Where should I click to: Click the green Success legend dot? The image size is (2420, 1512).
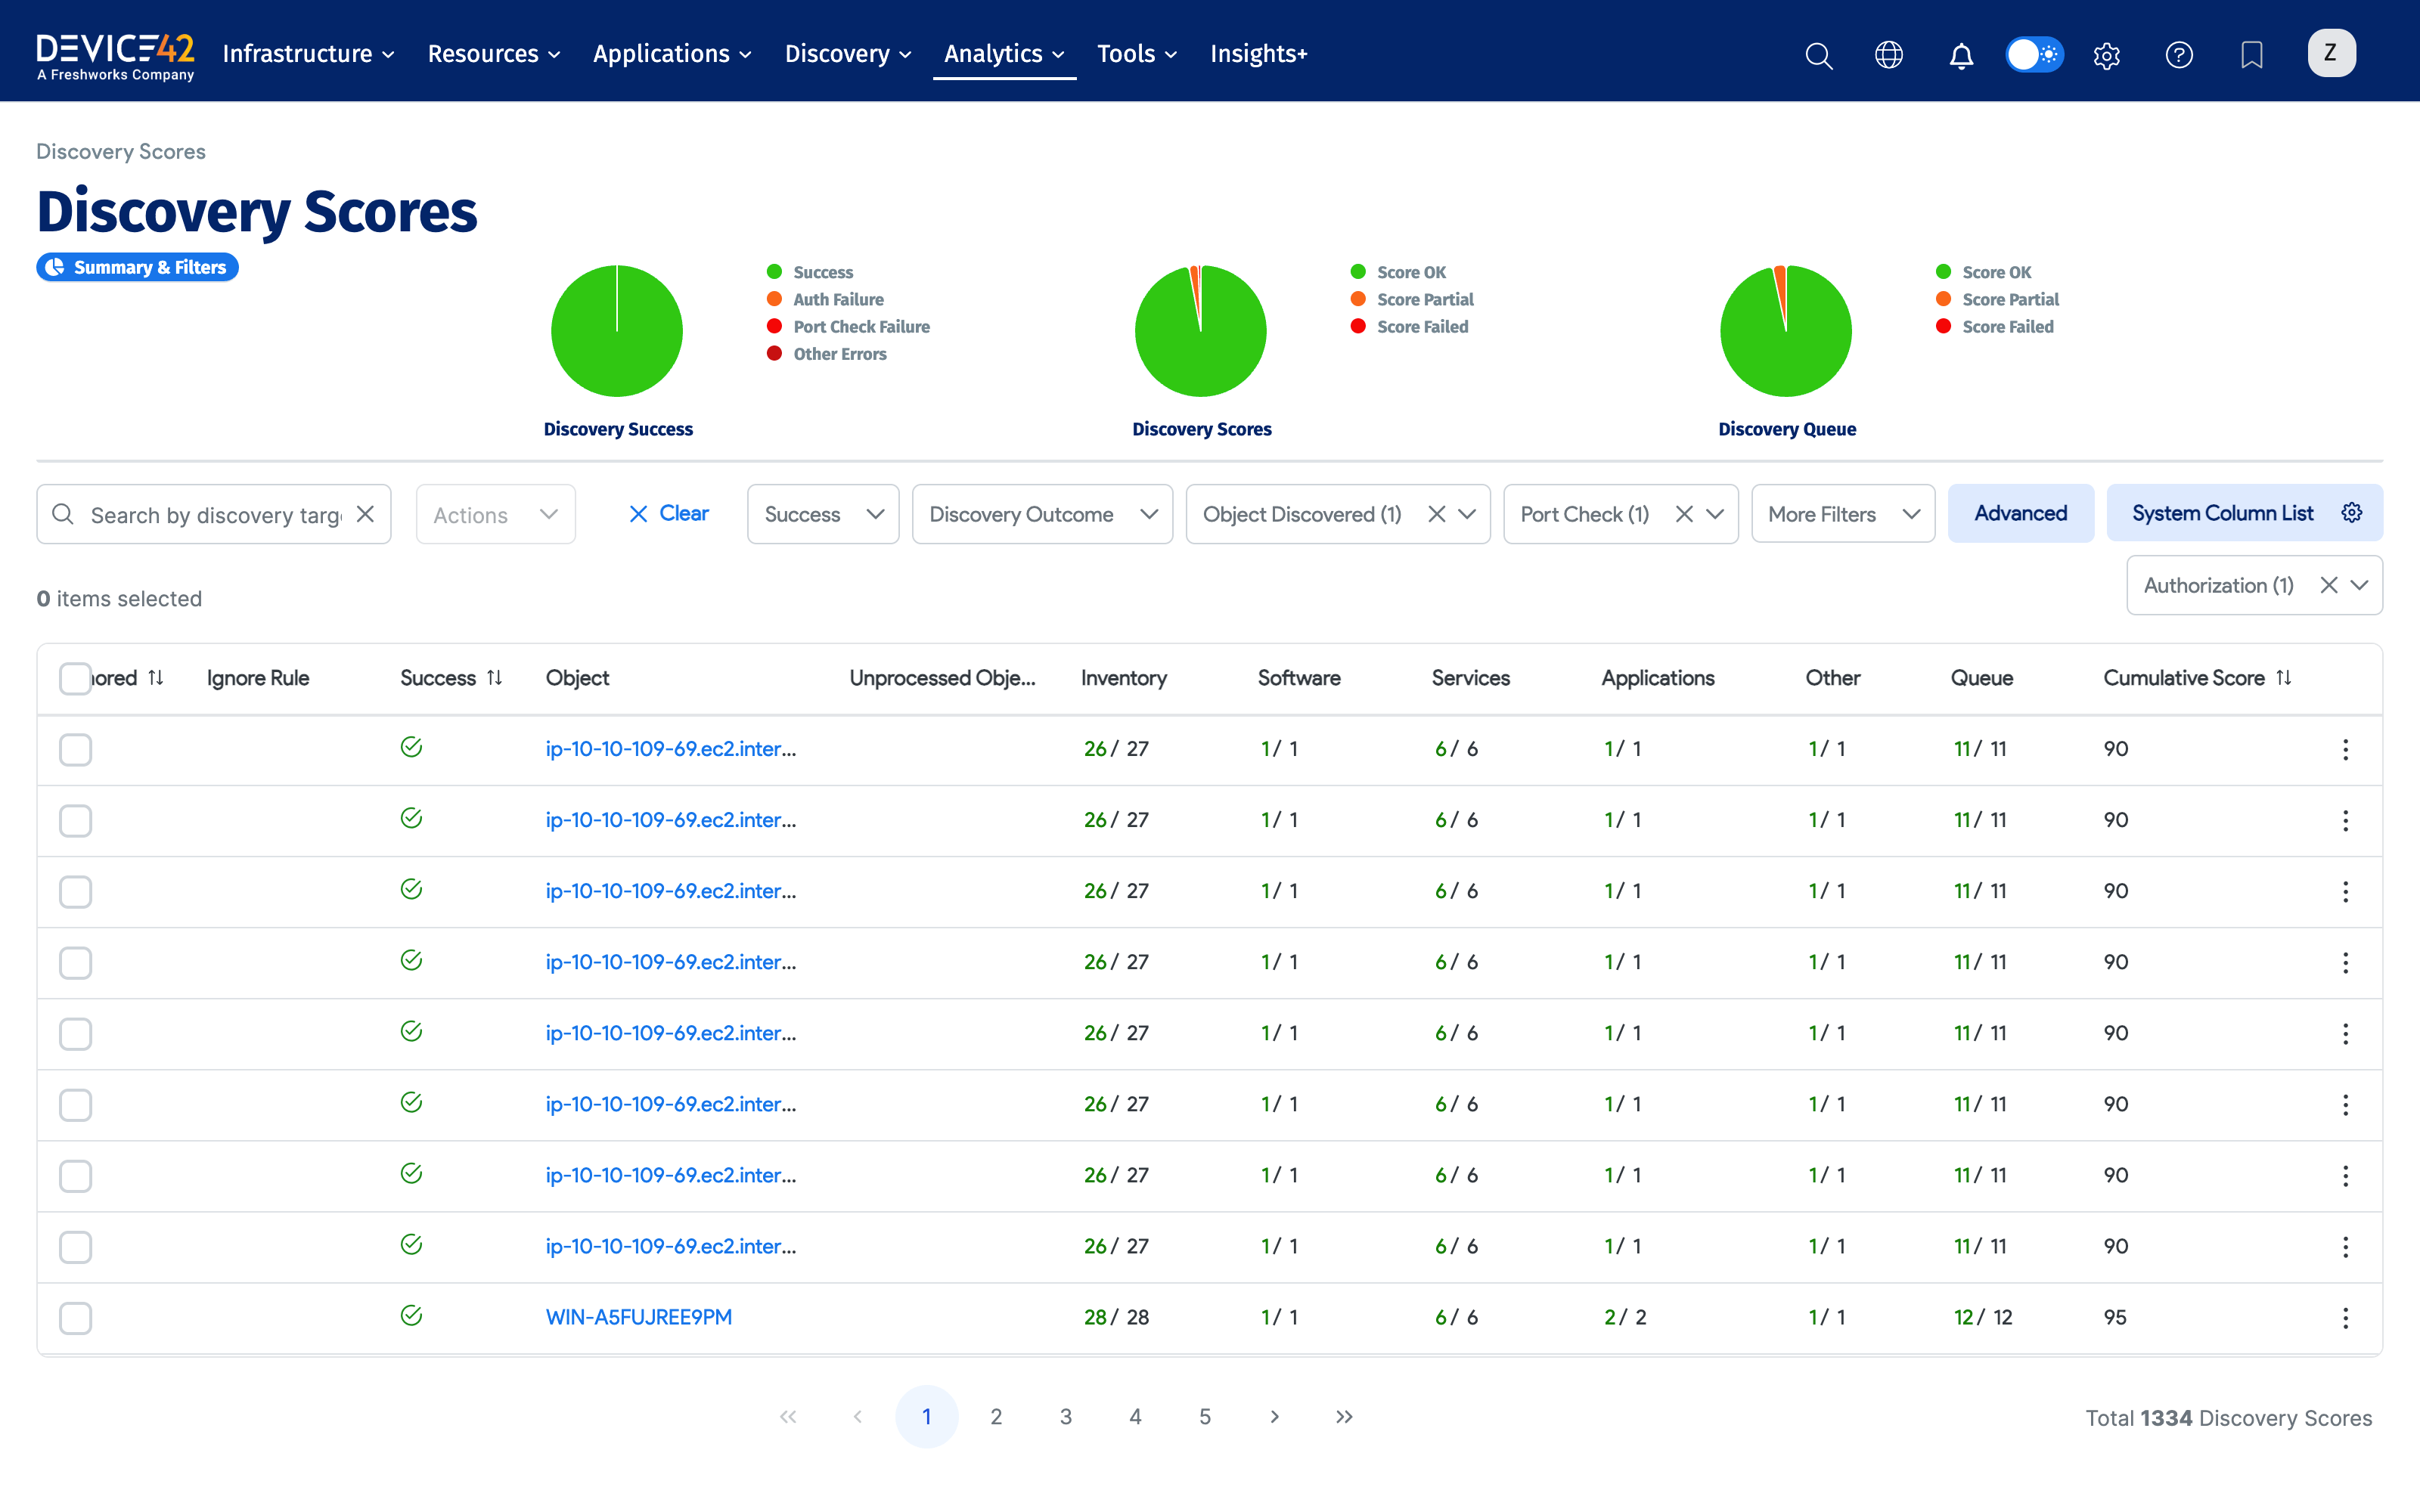[x=774, y=272]
